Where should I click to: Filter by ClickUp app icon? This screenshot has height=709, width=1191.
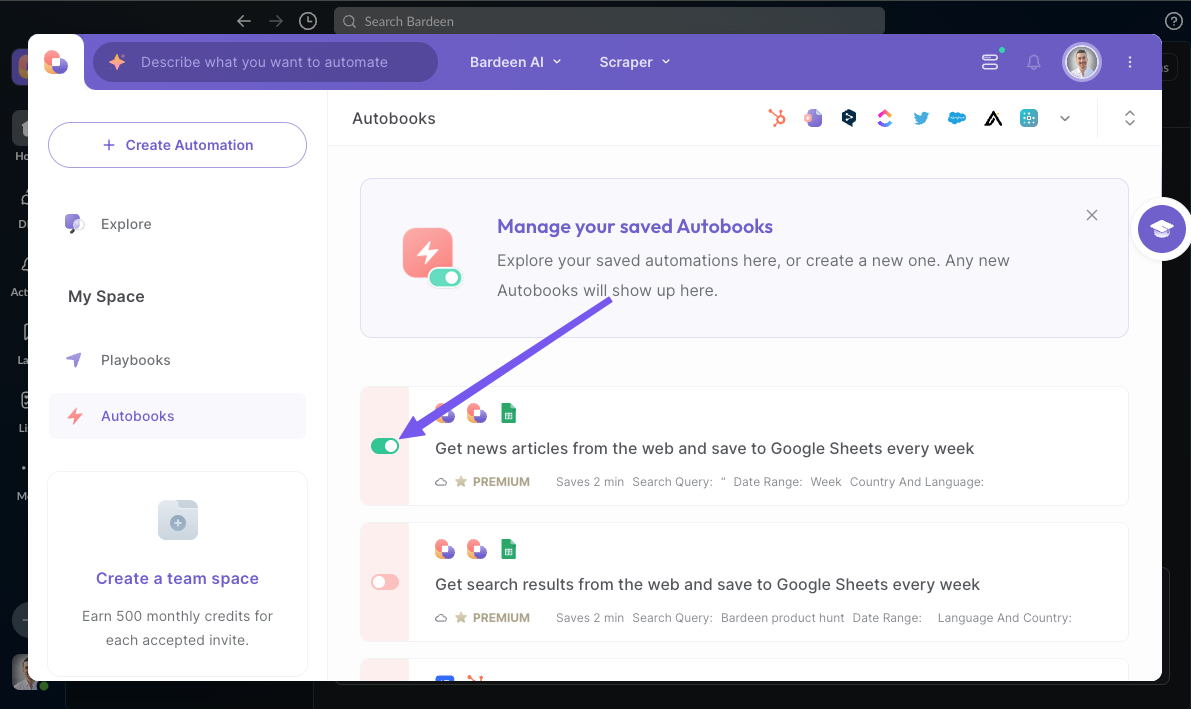point(885,119)
